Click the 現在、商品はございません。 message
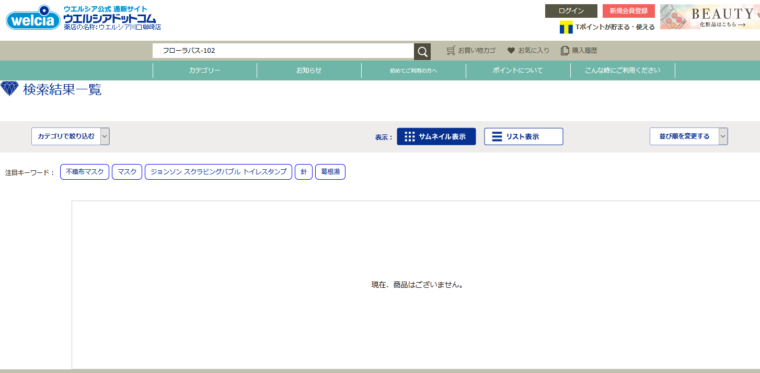 pos(417,285)
